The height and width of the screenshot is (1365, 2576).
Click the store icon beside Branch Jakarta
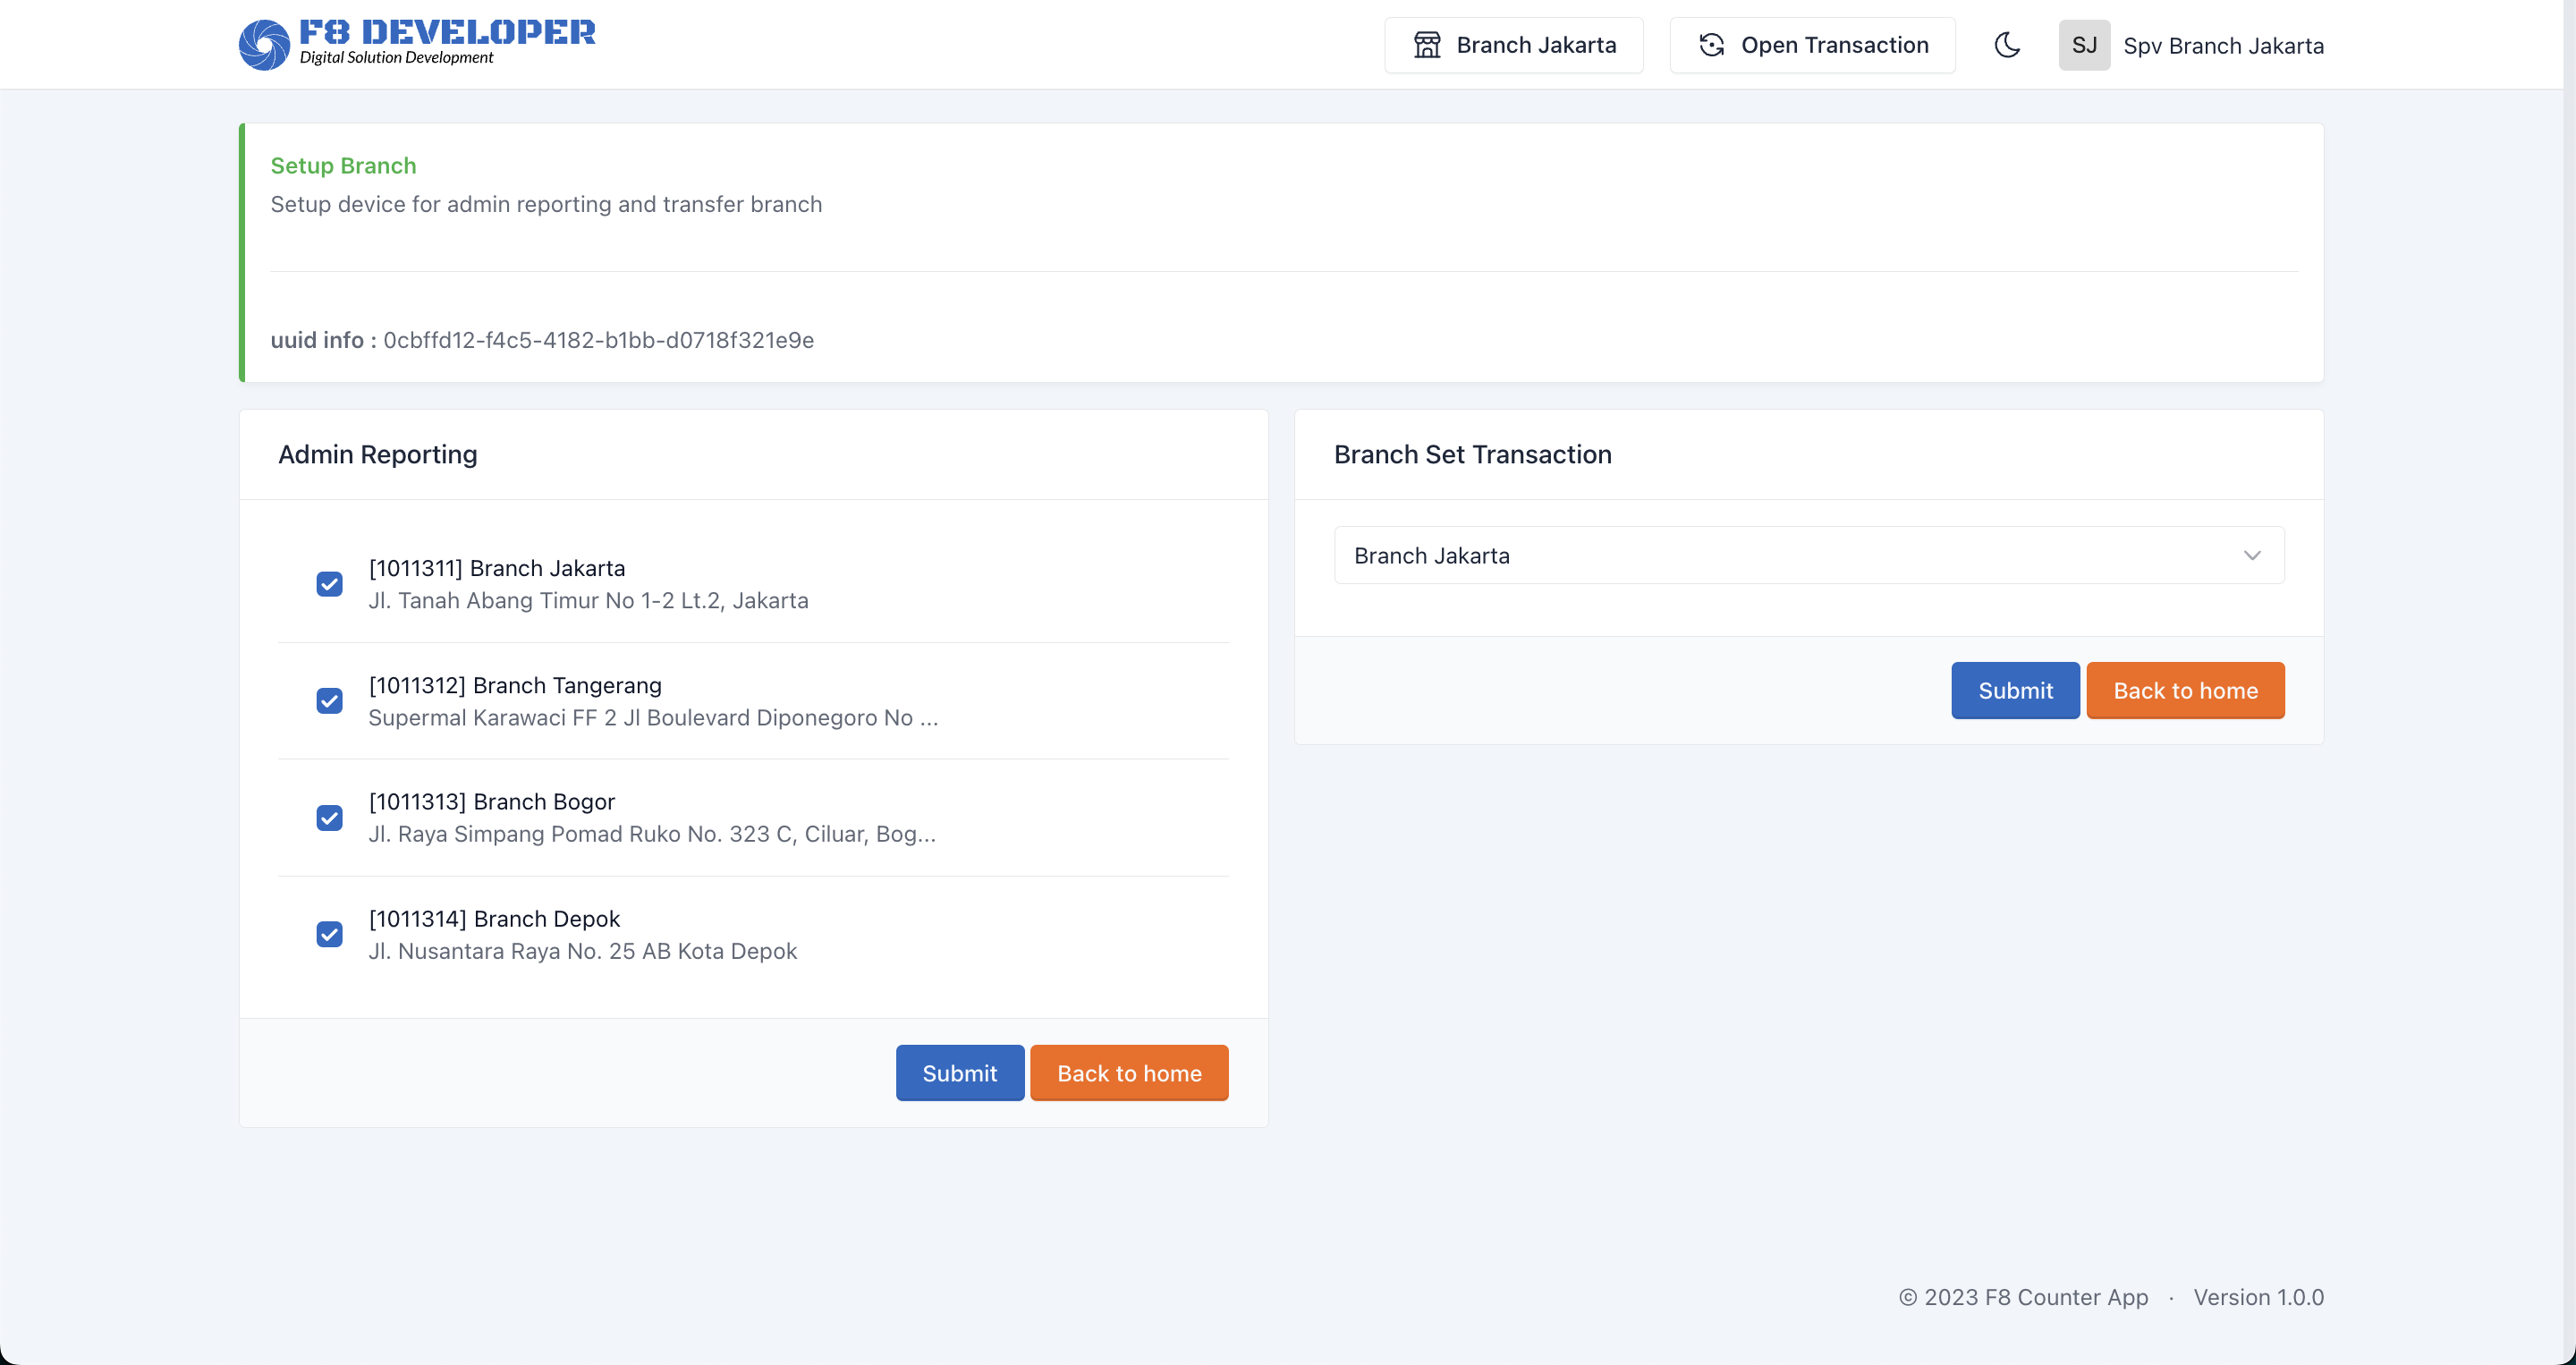[x=1427, y=45]
